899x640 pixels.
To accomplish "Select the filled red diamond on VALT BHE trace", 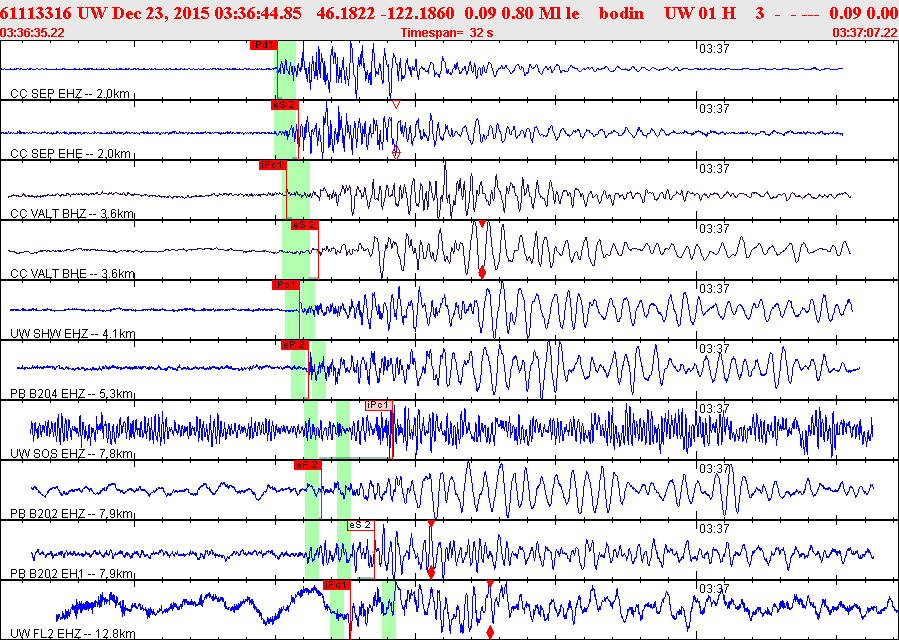I will click(482, 272).
